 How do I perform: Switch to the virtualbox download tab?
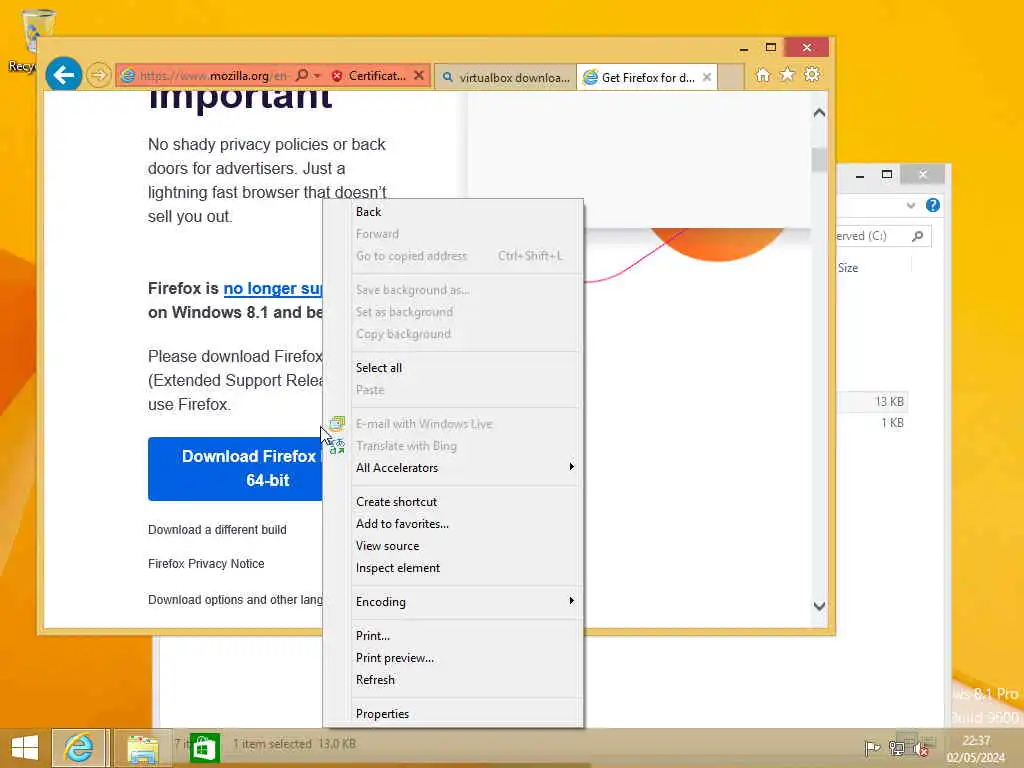[505, 77]
